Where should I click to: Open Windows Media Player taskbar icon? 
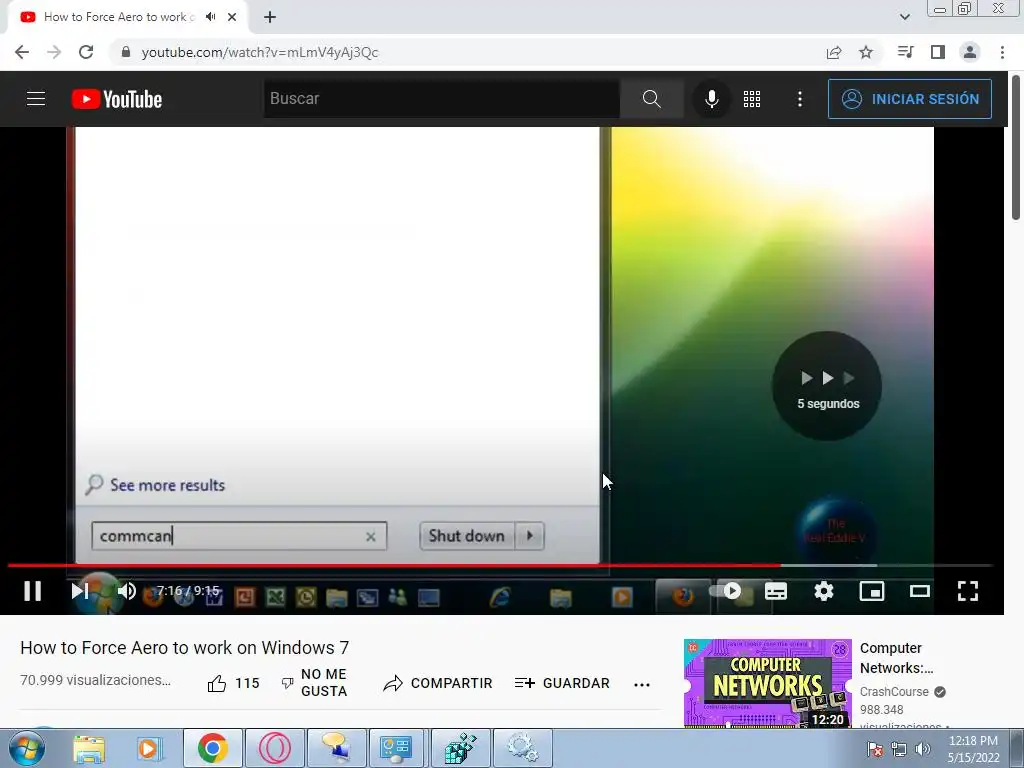(150, 748)
